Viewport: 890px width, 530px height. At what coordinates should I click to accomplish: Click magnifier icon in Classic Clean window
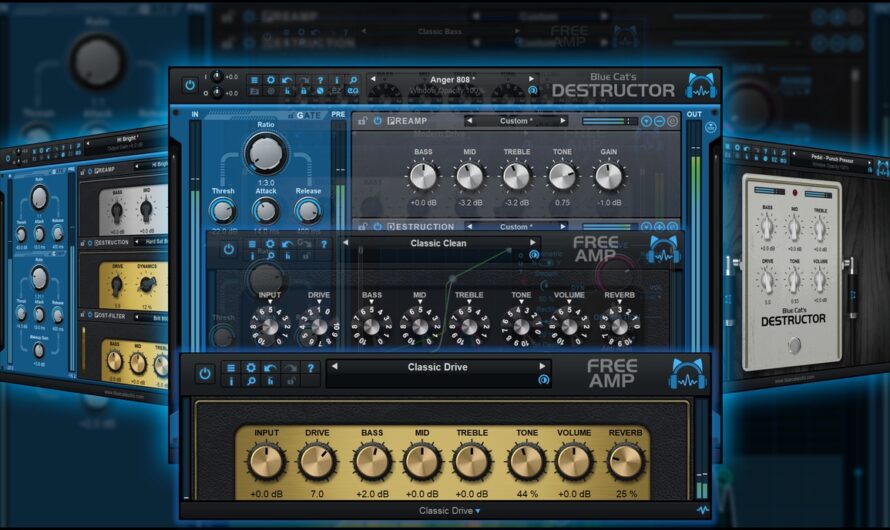[270, 256]
